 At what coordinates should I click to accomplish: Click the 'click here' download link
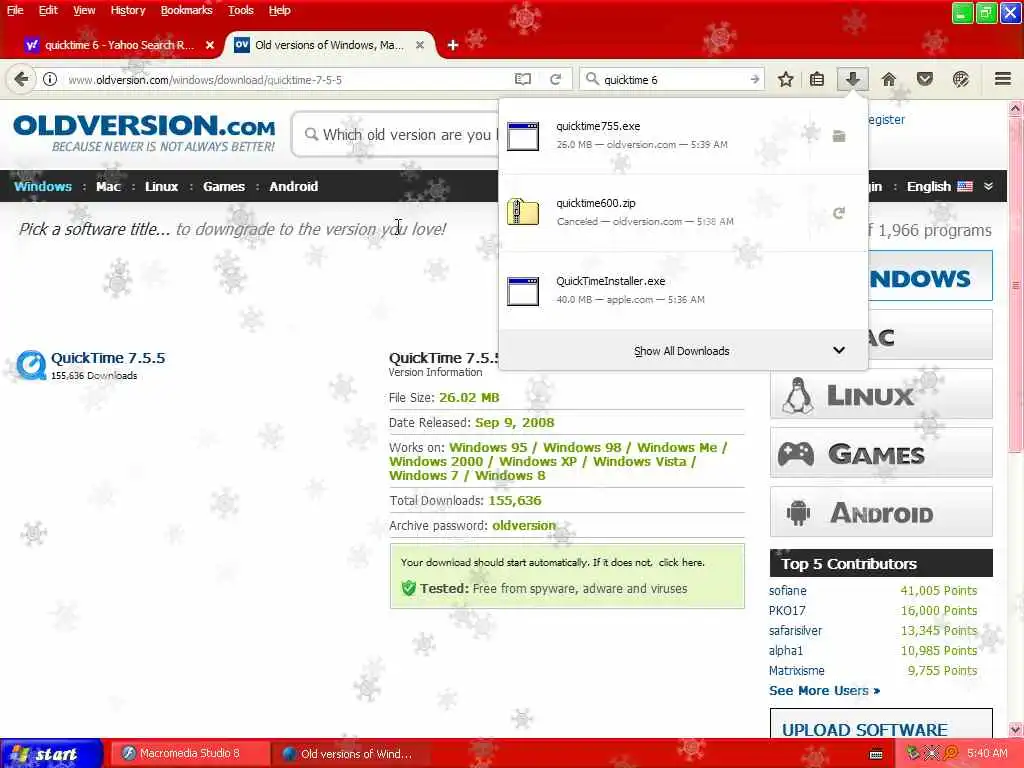coord(681,562)
